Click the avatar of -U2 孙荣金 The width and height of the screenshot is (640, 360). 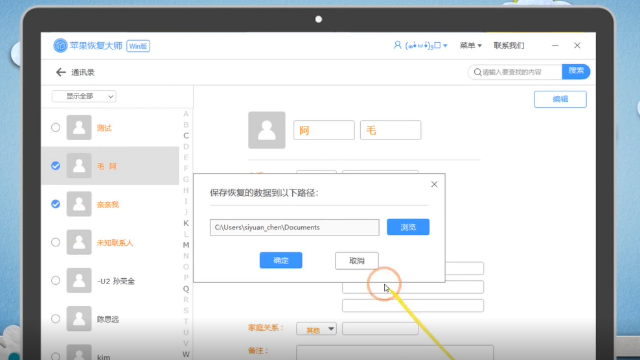79,280
